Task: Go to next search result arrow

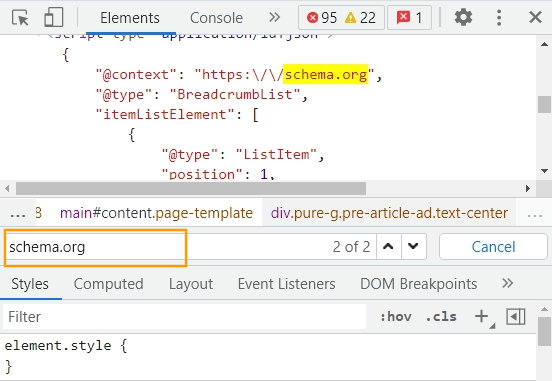Action: (413, 246)
